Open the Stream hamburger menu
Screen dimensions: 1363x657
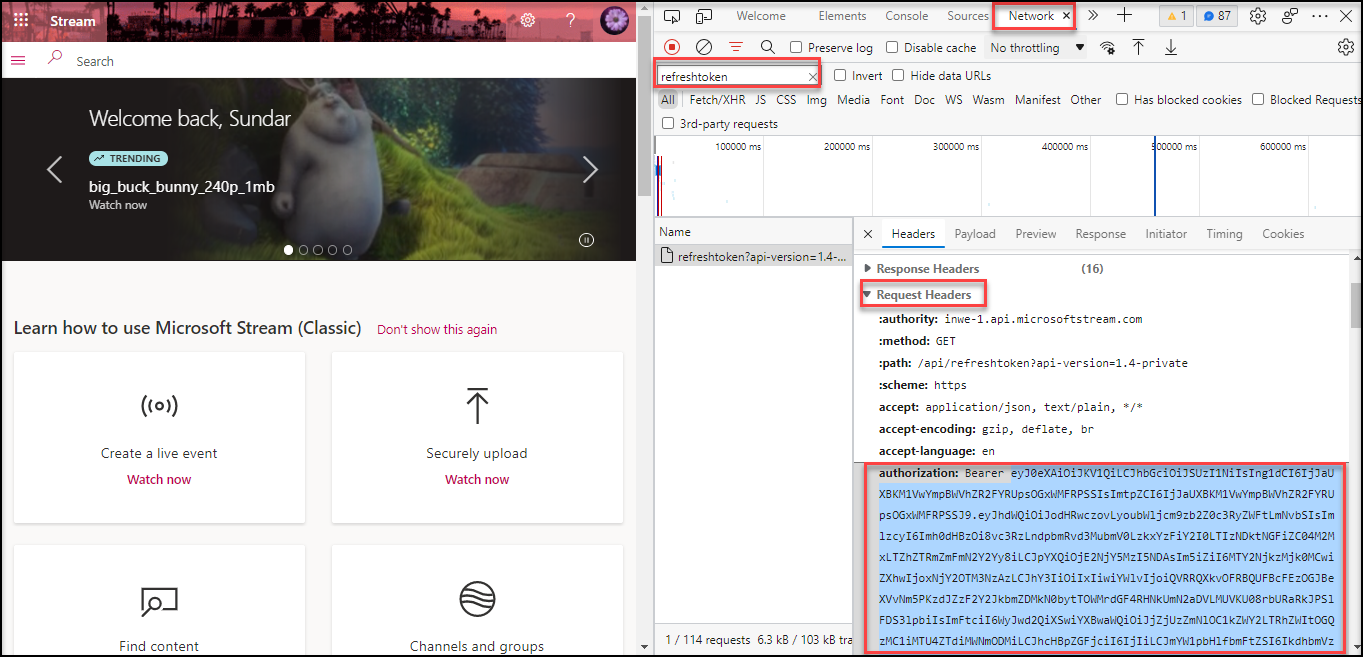coord(18,61)
